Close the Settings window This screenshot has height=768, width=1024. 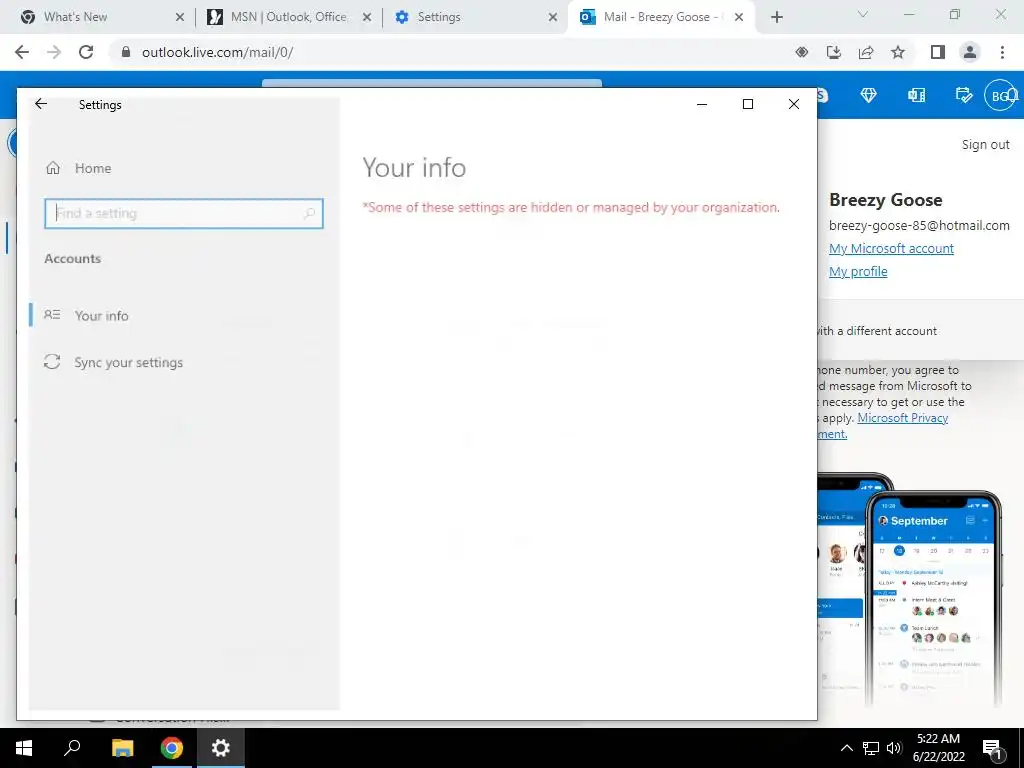point(793,104)
